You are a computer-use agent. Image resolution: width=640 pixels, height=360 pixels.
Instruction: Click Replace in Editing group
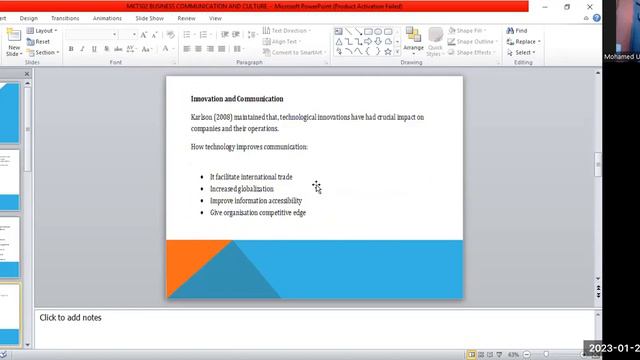524,42
